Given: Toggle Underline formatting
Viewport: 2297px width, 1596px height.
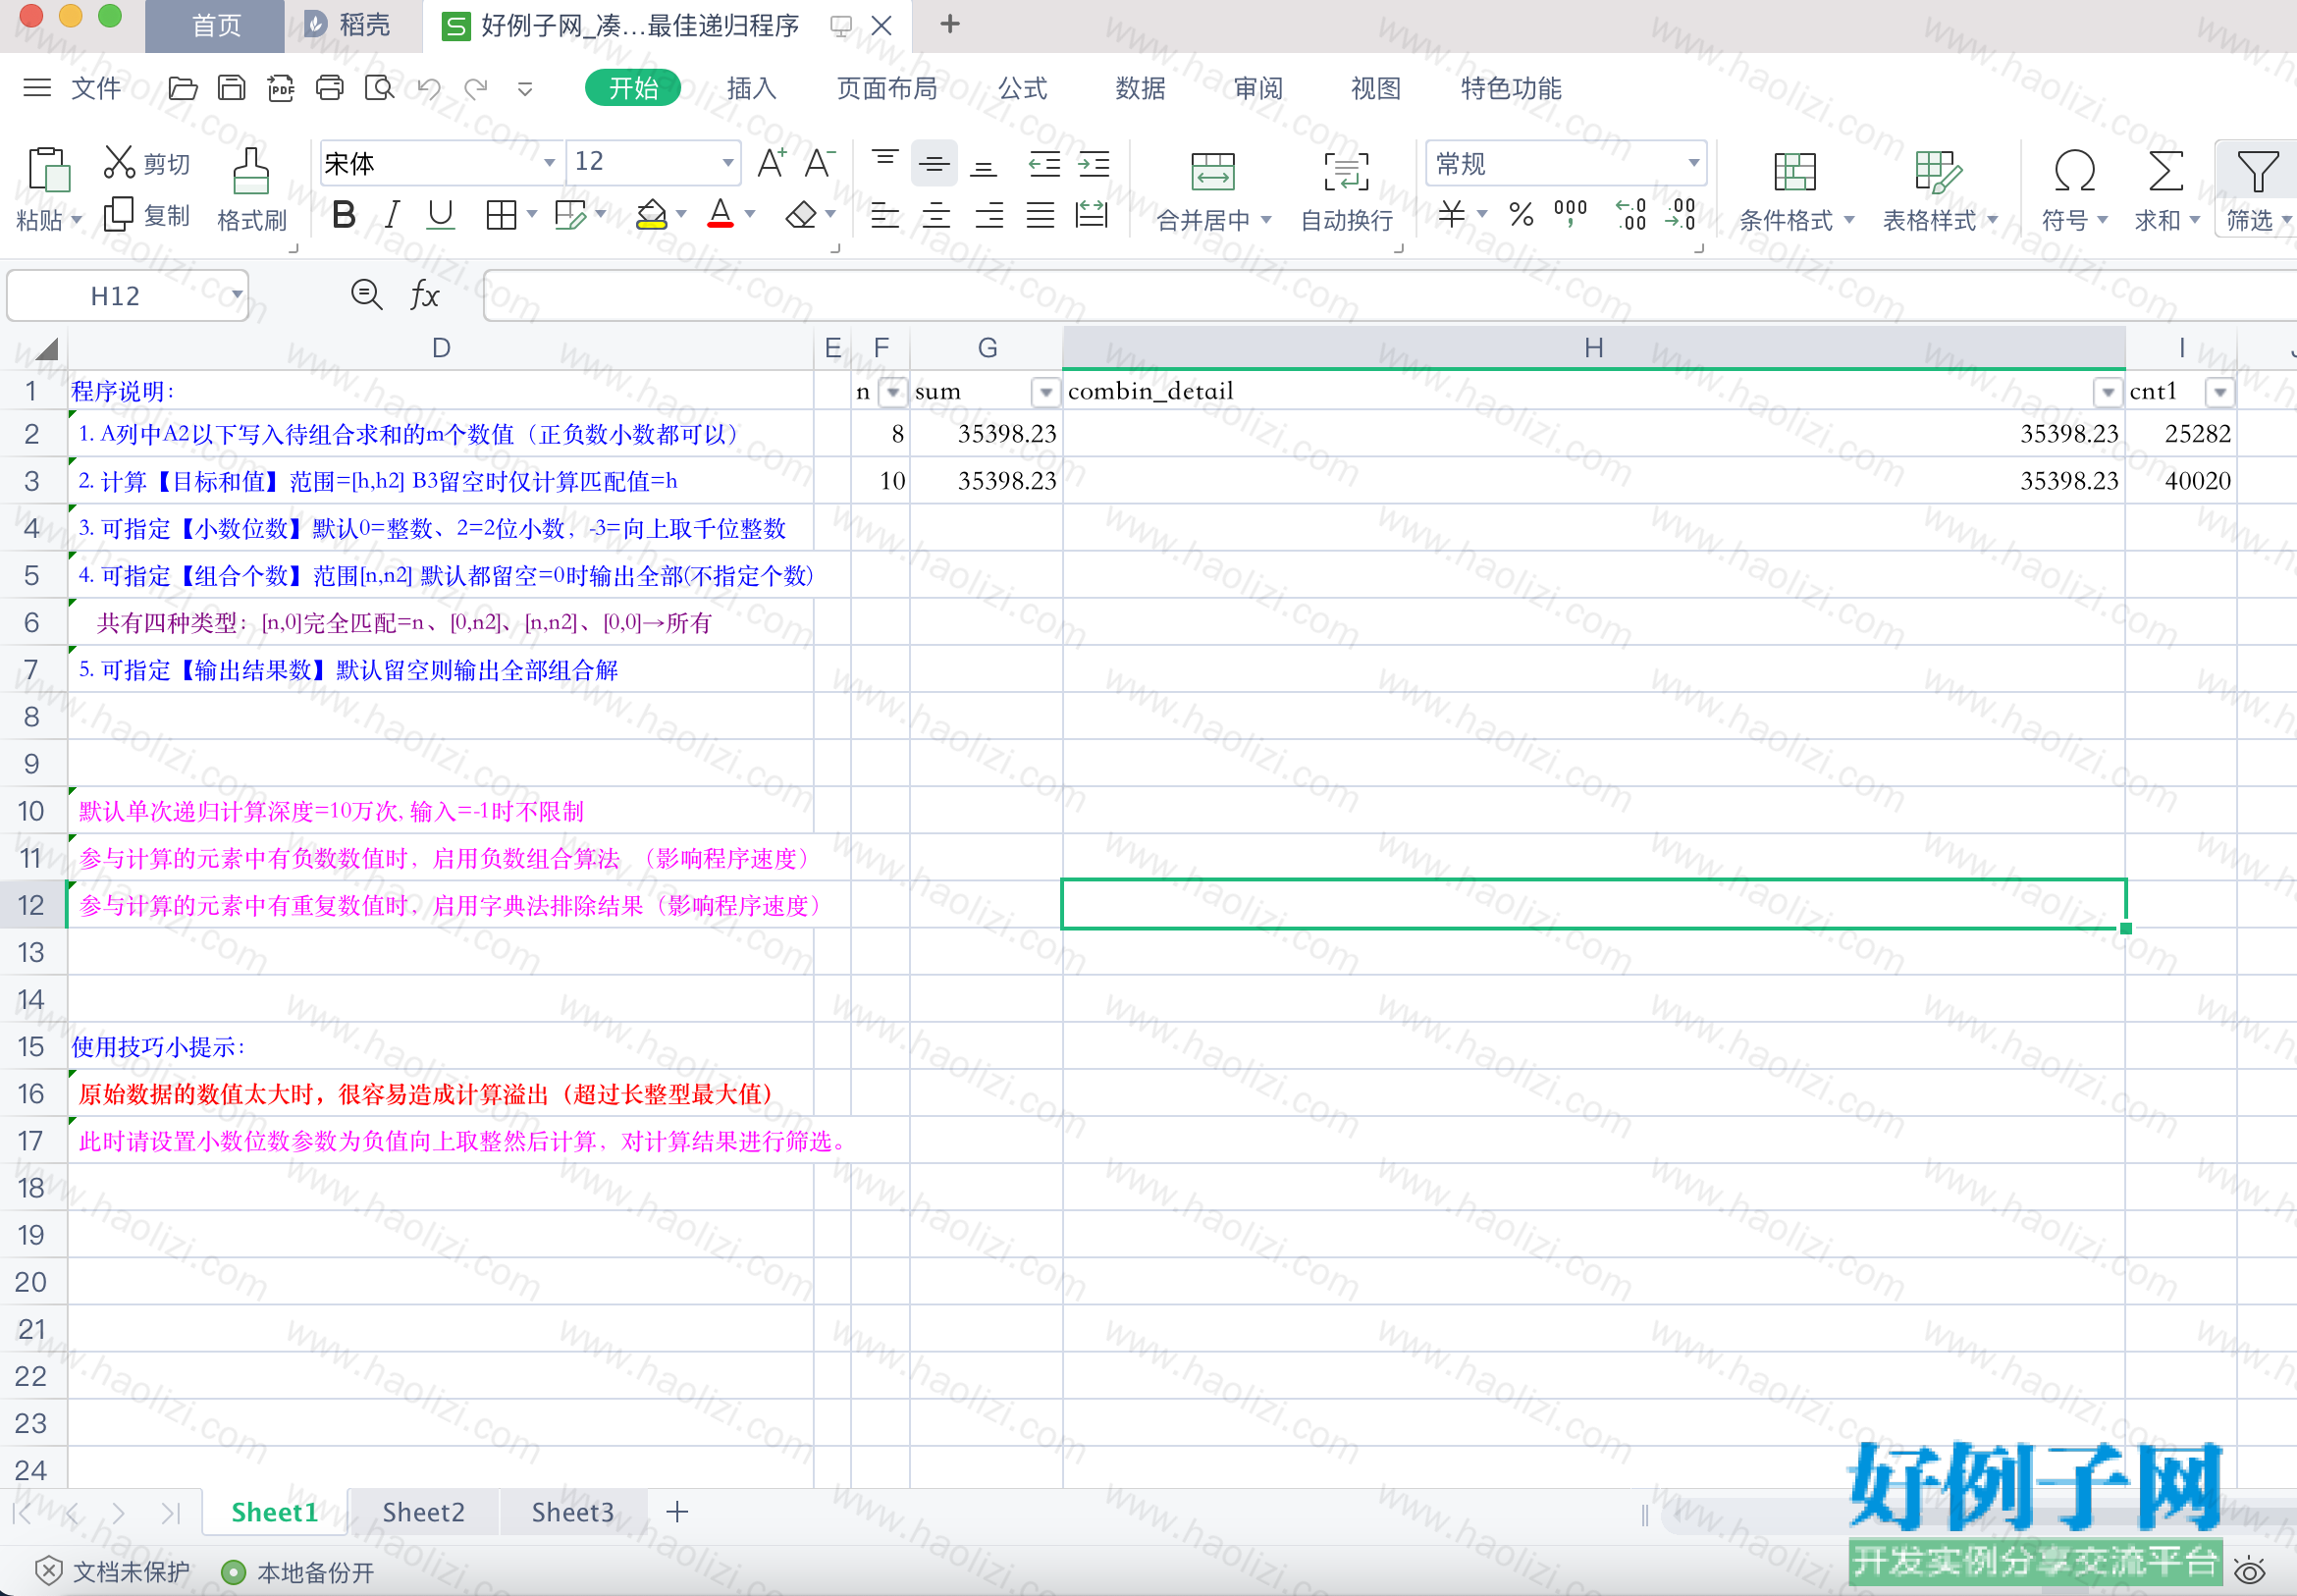Looking at the screenshot, I should (440, 215).
